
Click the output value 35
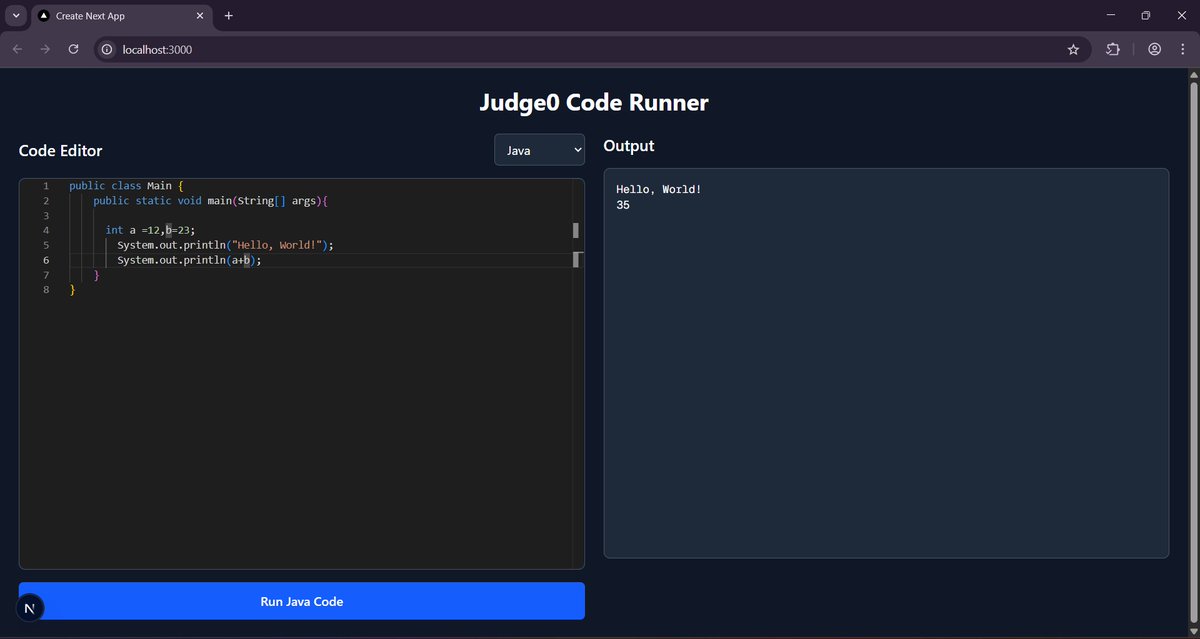[x=623, y=205]
